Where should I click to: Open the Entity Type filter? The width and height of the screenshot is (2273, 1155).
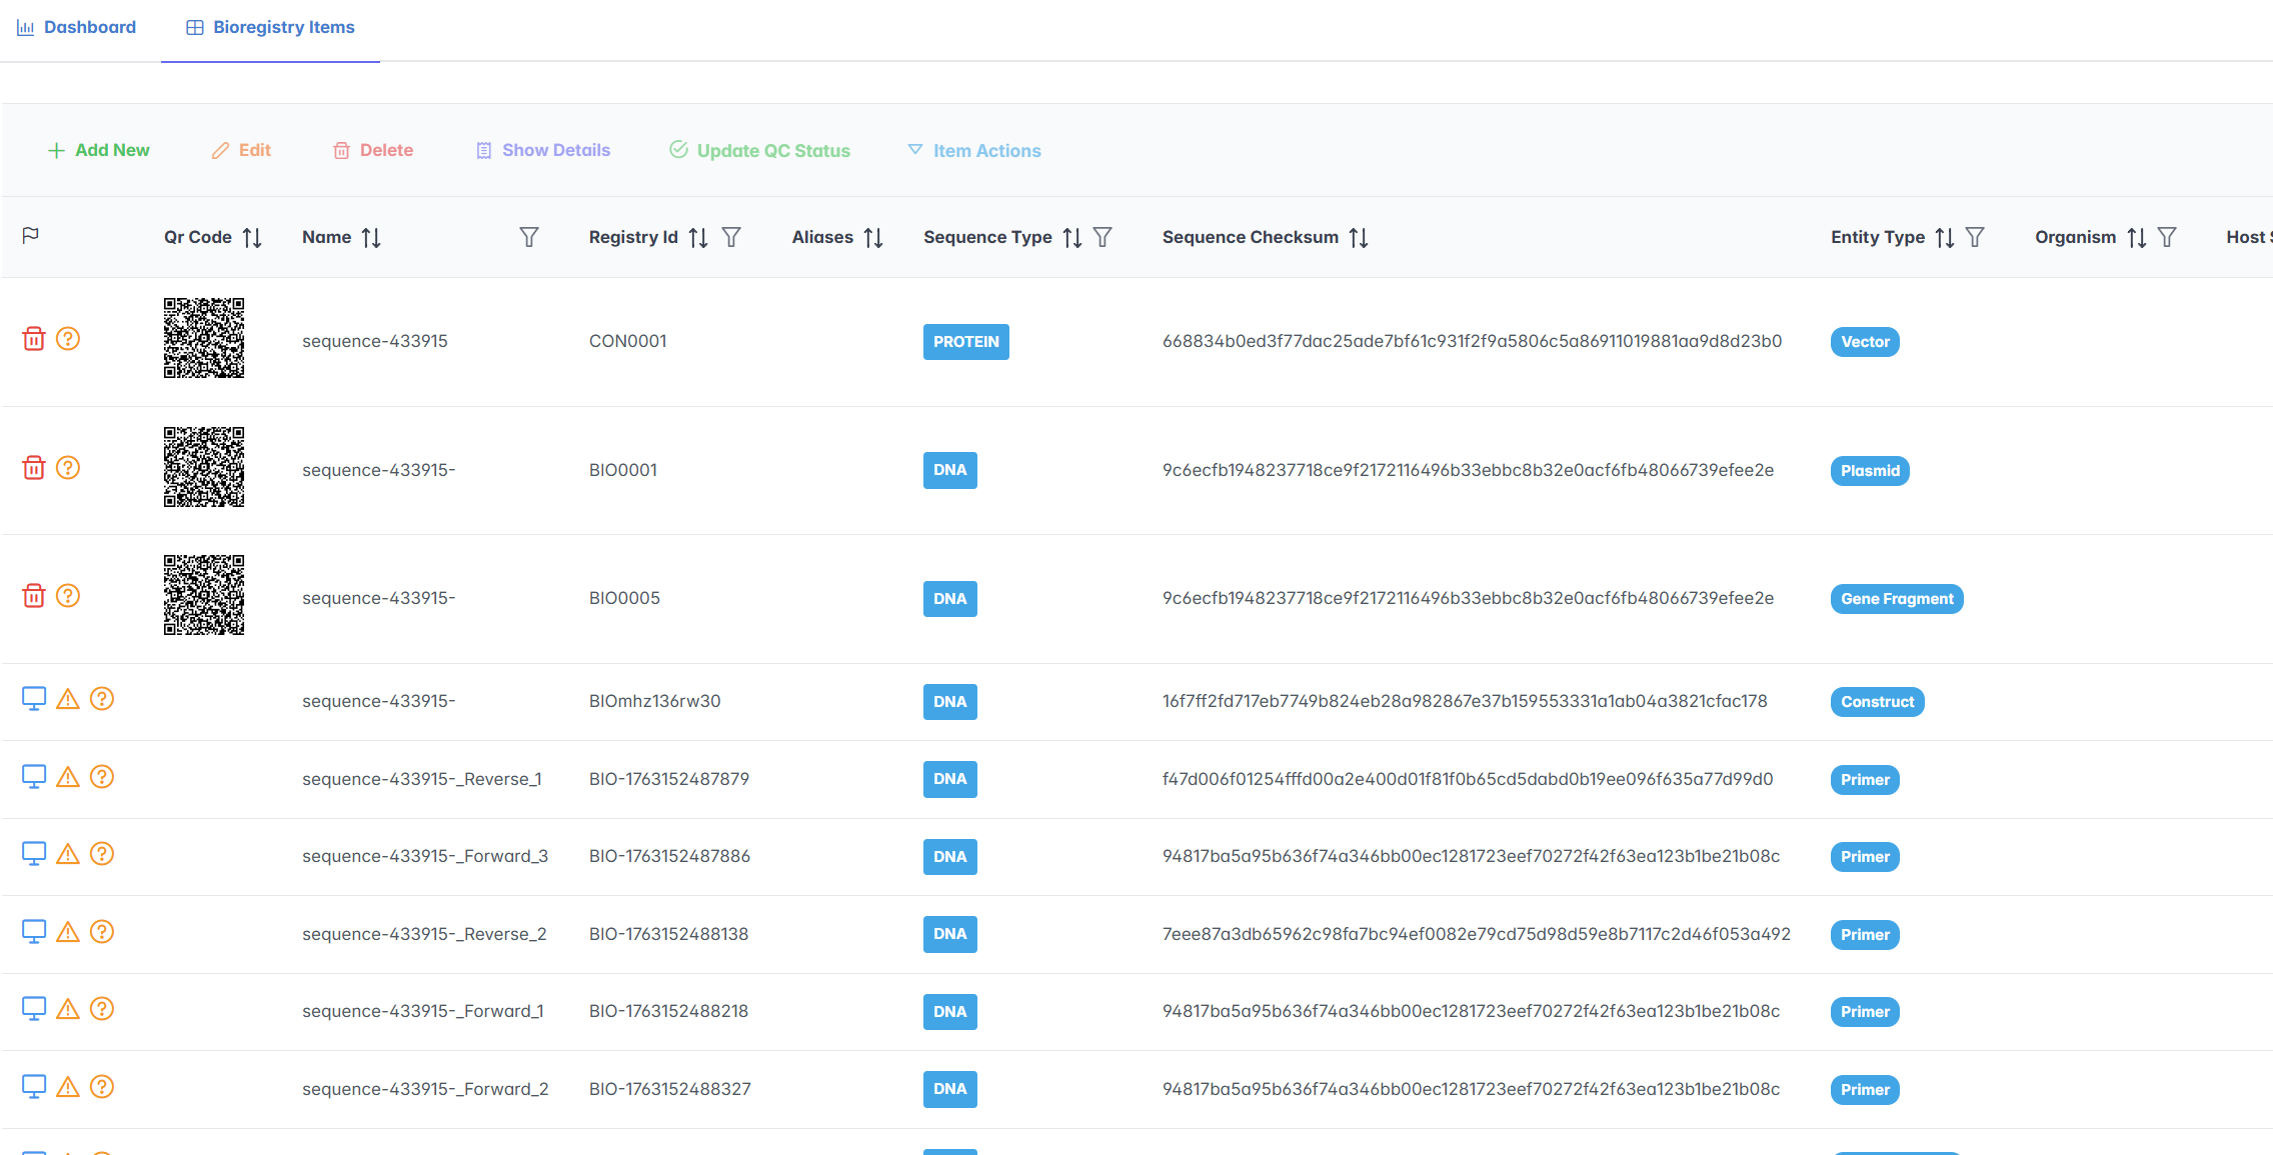point(1975,237)
